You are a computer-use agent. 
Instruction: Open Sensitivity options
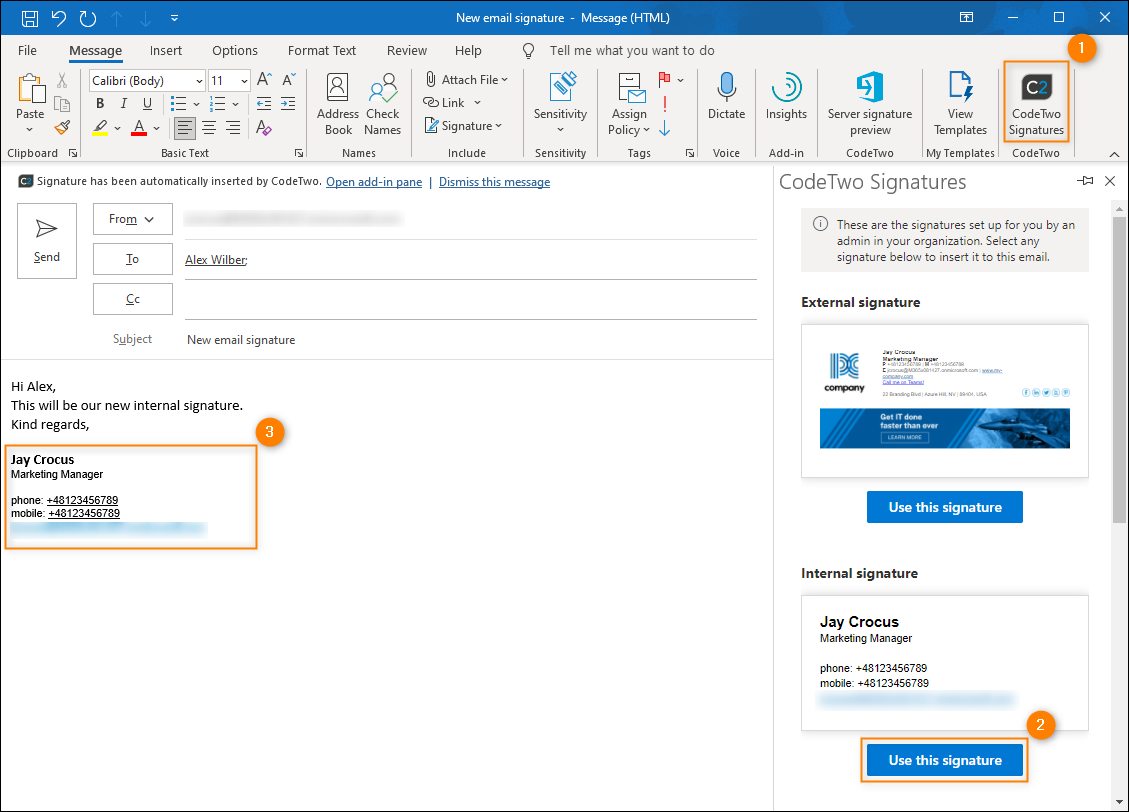[x=560, y=103]
